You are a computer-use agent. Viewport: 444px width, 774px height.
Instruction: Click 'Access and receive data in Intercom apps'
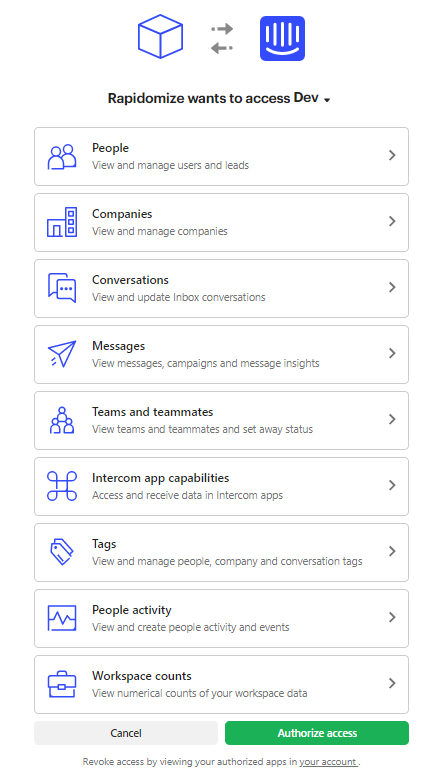coord(188,496)
